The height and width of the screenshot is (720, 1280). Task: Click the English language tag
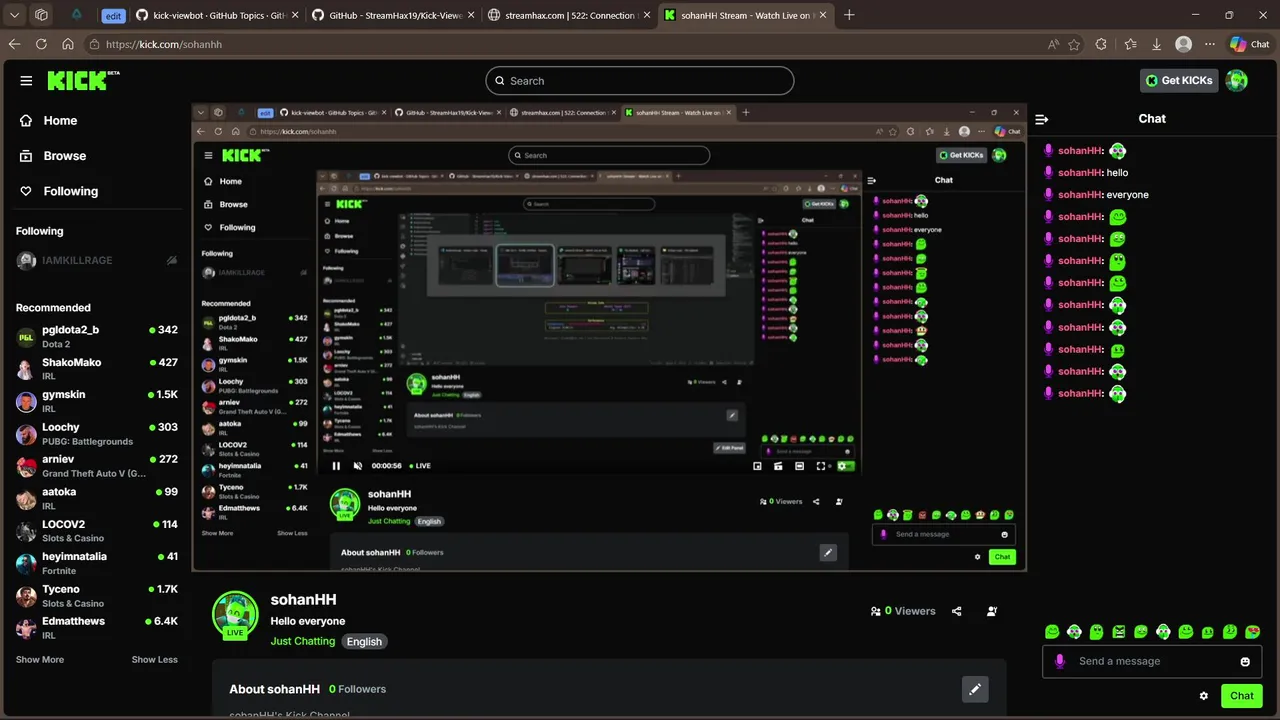(x=364, y=642)
